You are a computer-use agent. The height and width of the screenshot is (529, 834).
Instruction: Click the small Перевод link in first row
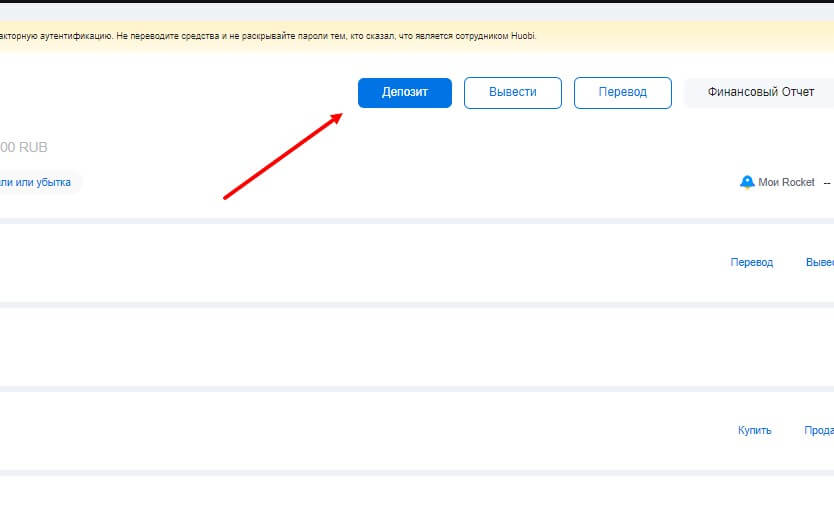751,262
